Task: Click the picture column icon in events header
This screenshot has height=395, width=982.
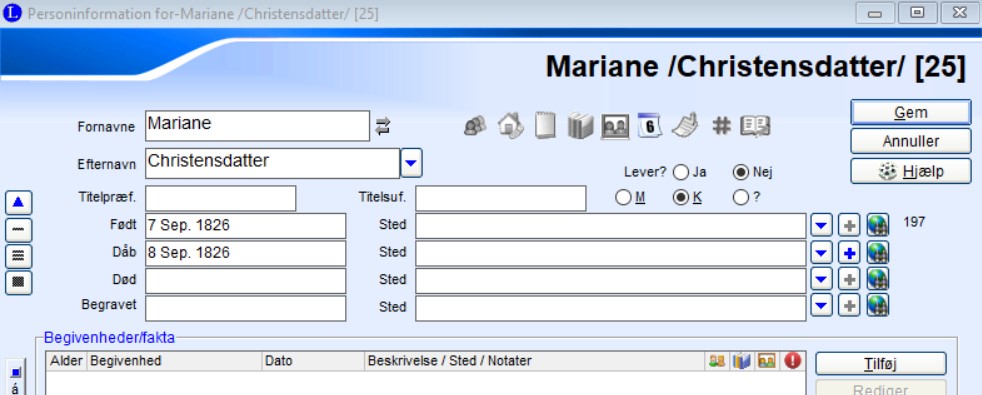Action: coord(767,361)
